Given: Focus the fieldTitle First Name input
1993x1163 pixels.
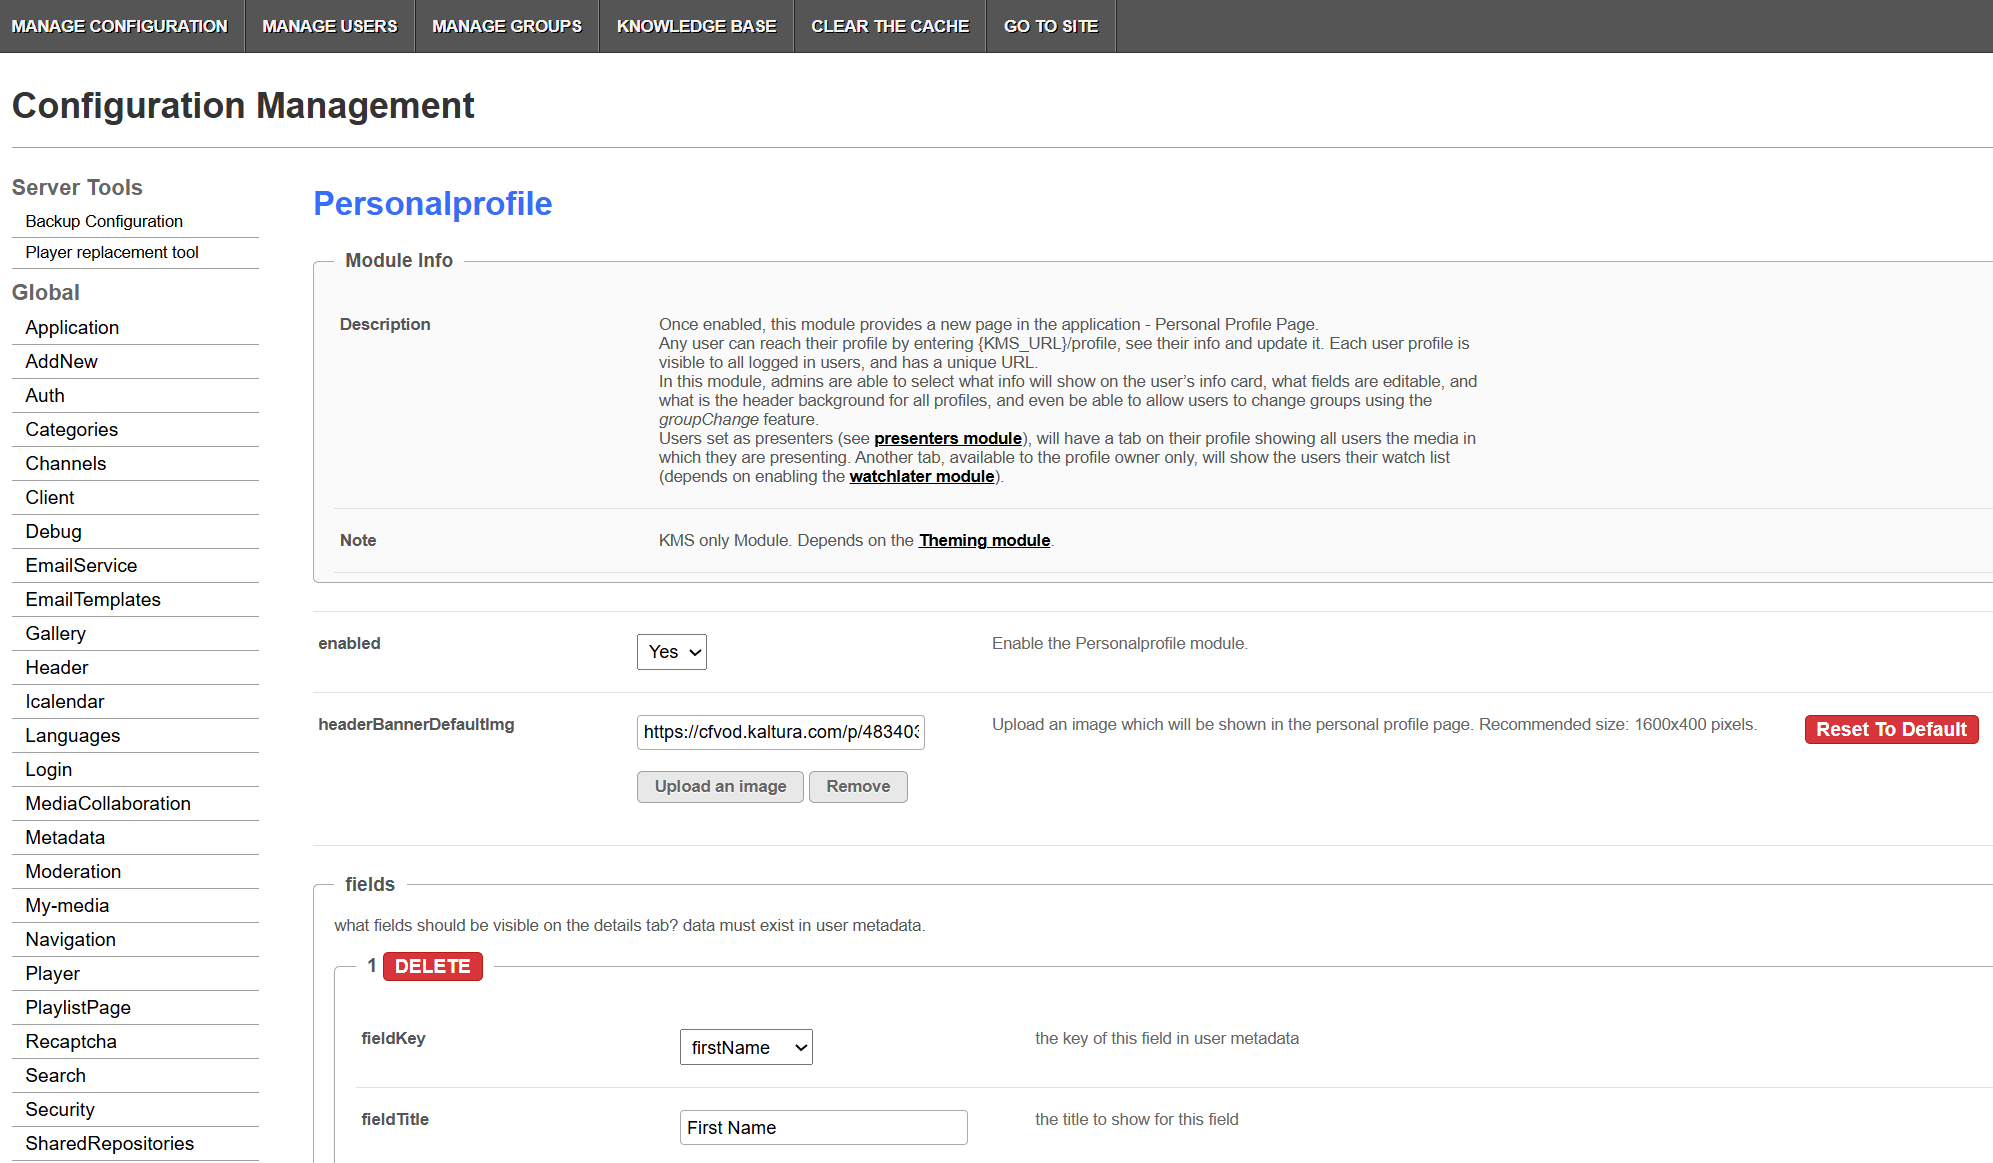Looking at the screenshot, I should click(x=823, y=1127).
